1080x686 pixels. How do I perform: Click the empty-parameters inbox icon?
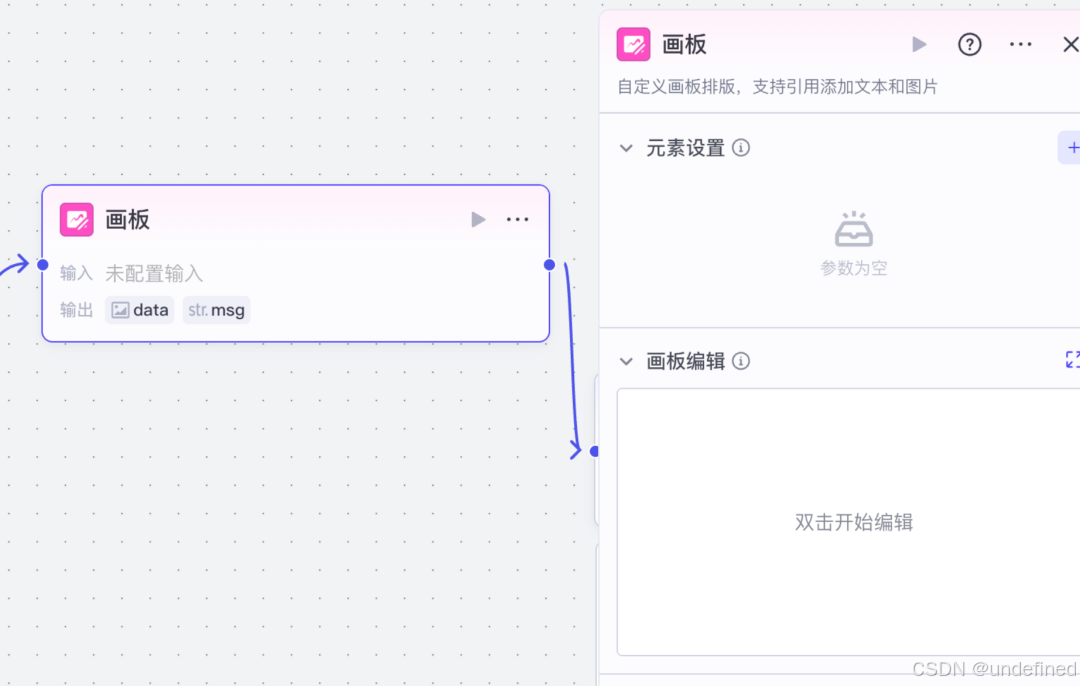coord(853,229)
